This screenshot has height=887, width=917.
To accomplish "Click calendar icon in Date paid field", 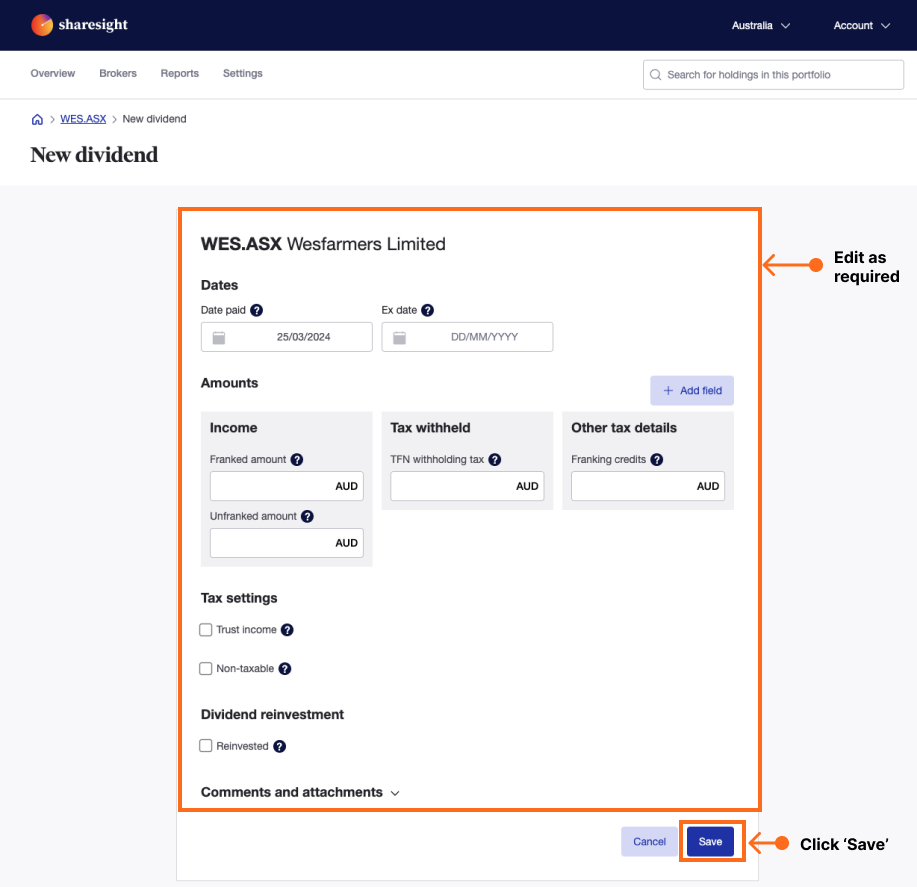I will coord(219,337).
